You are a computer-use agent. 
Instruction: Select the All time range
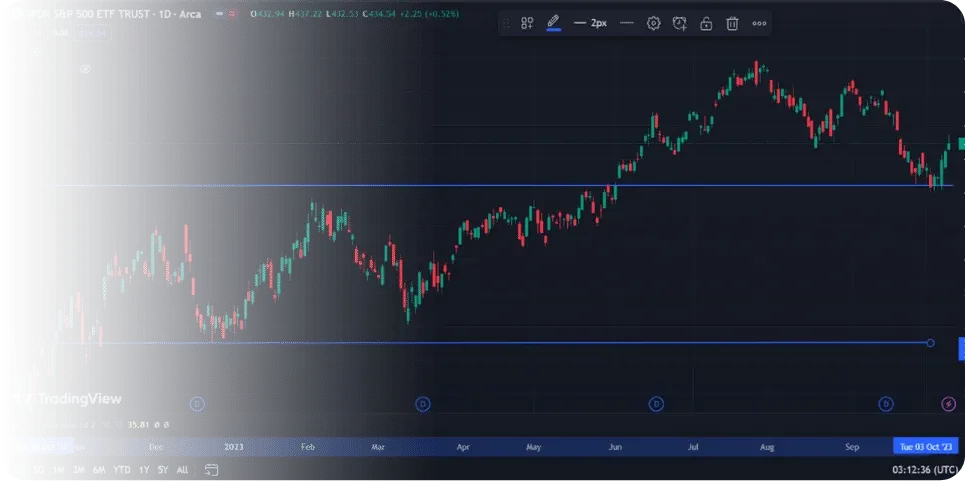(x=182, y=470)
